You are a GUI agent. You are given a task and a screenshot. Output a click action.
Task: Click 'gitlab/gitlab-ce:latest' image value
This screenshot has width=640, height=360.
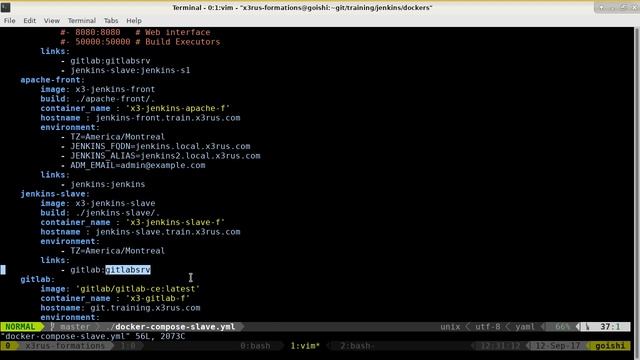(138, 289)
